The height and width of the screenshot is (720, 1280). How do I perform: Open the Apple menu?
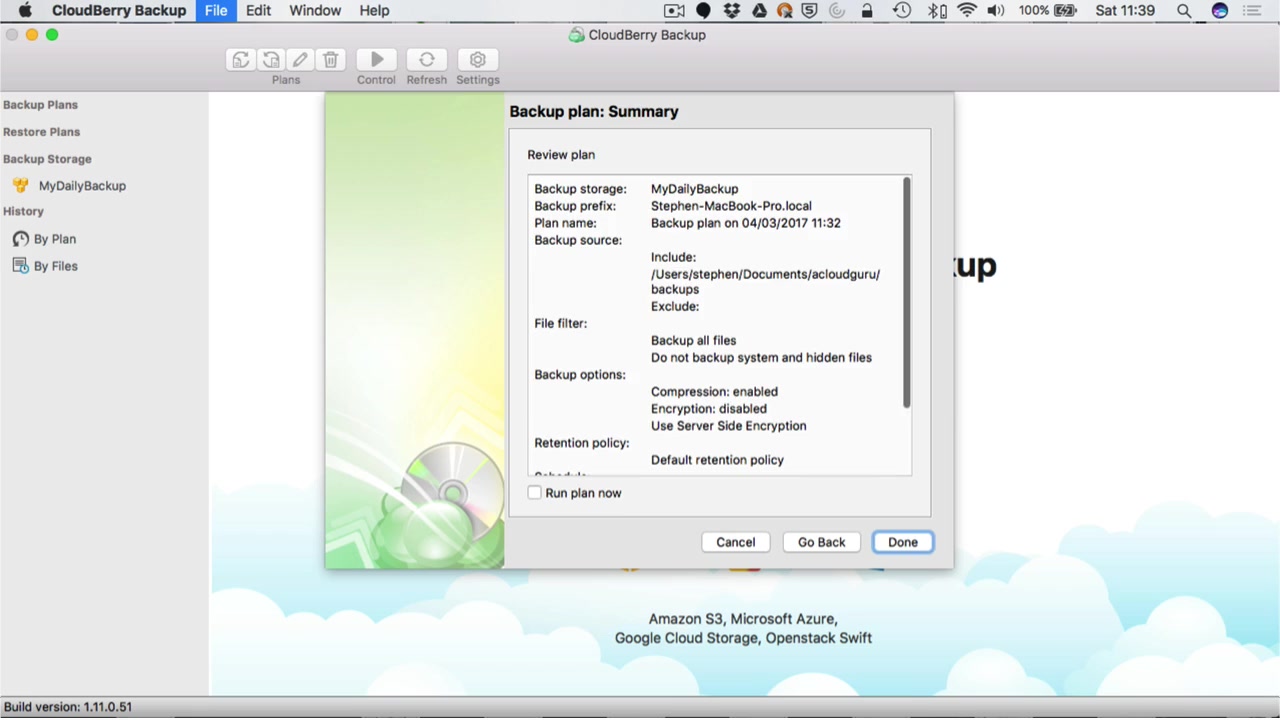click(25, 11)
